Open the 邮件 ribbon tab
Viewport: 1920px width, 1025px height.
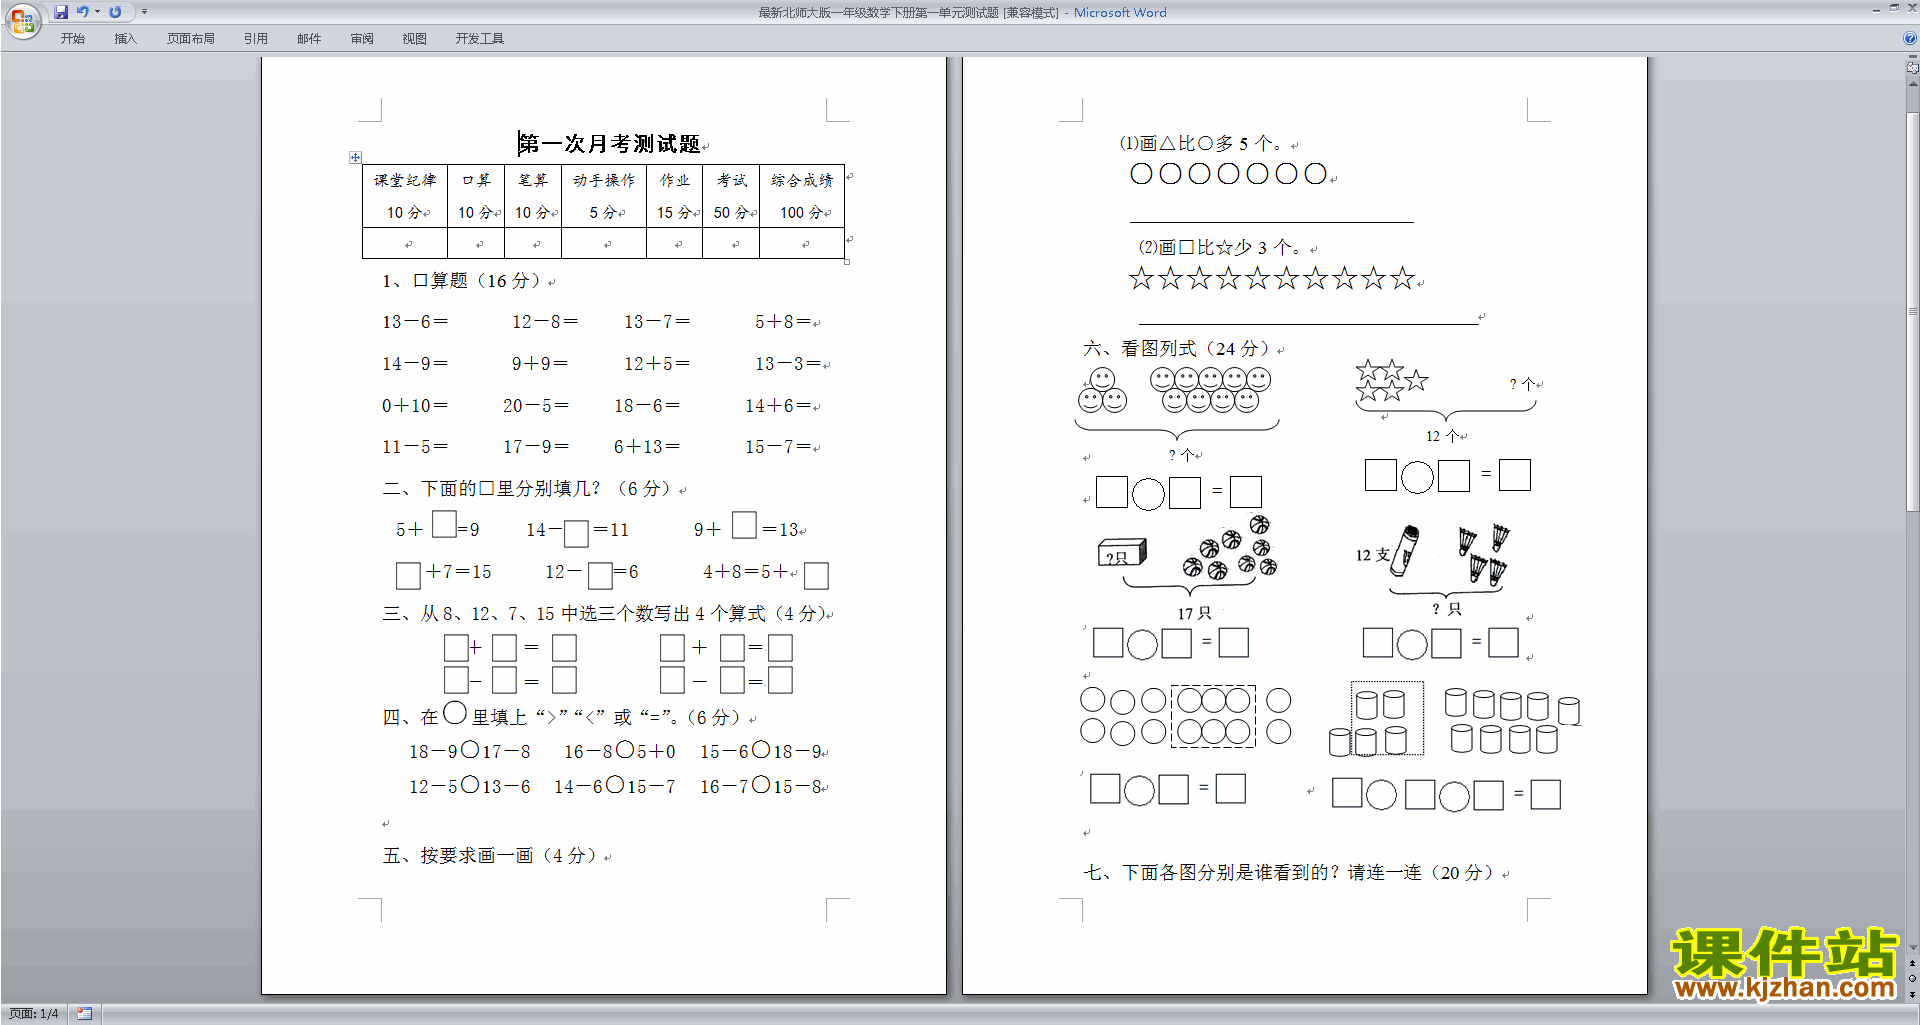[x=309, y=39]
